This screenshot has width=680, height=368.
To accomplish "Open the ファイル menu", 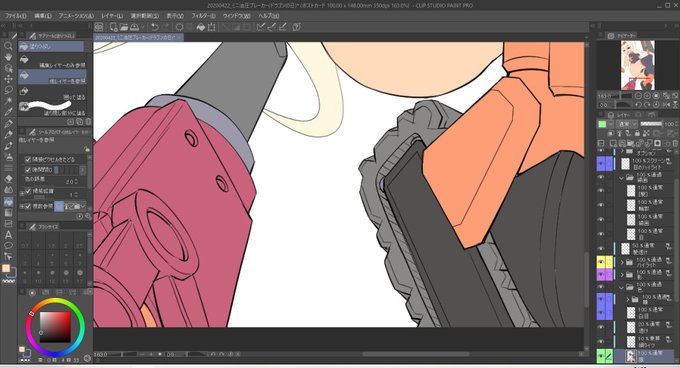I will pos(16,16).
